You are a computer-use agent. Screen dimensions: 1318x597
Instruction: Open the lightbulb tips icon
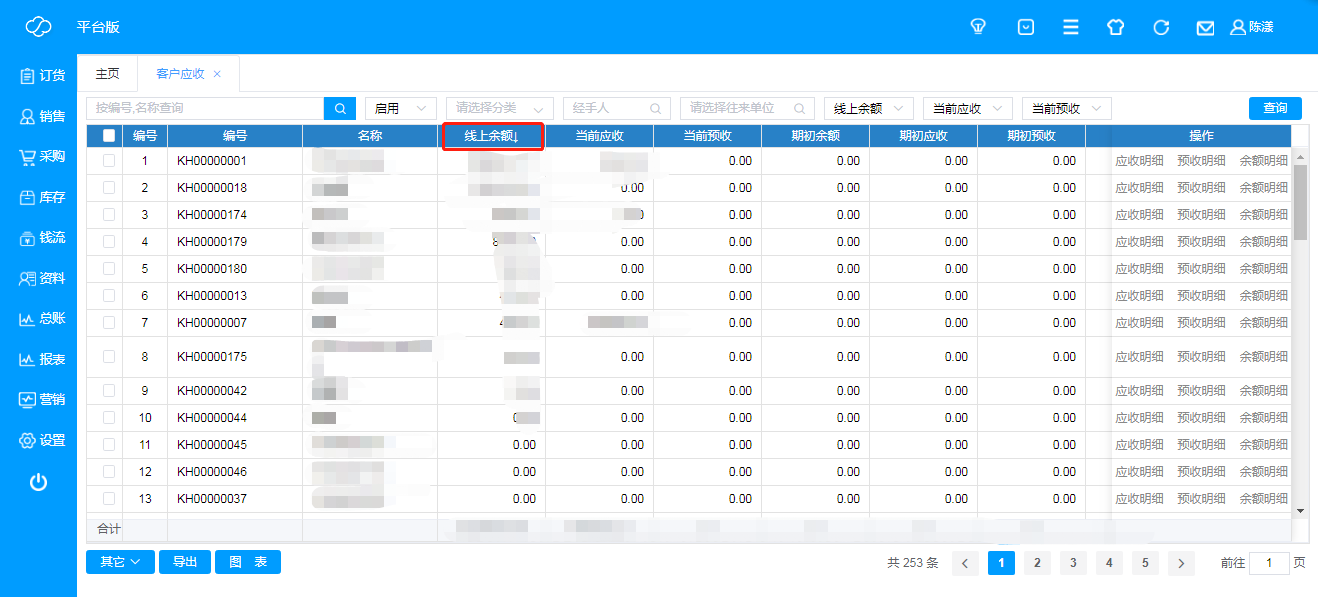pos(979,27)
